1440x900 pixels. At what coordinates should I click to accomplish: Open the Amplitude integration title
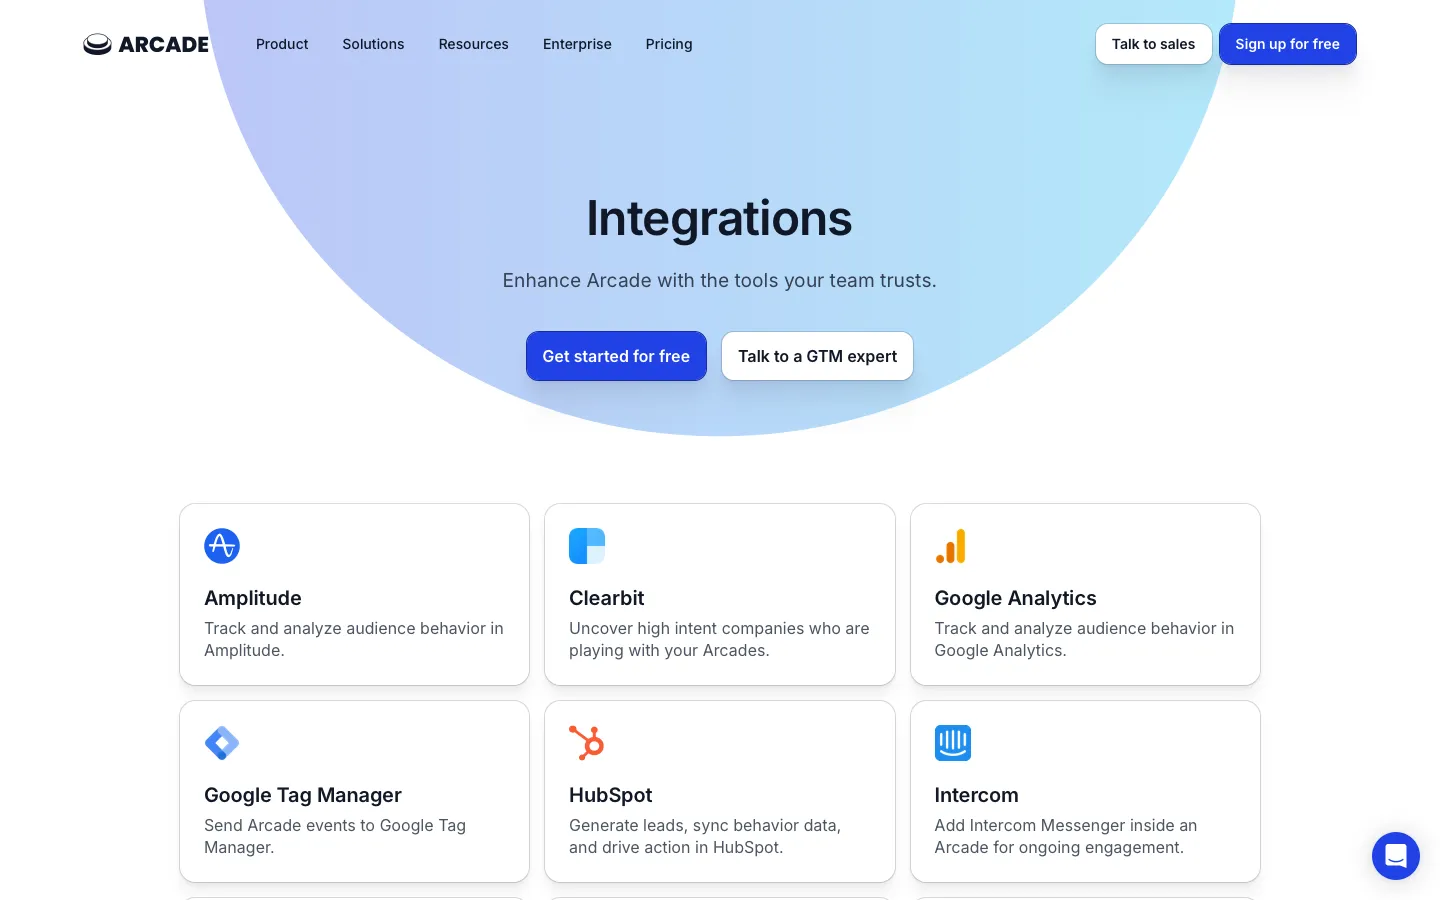253,598
